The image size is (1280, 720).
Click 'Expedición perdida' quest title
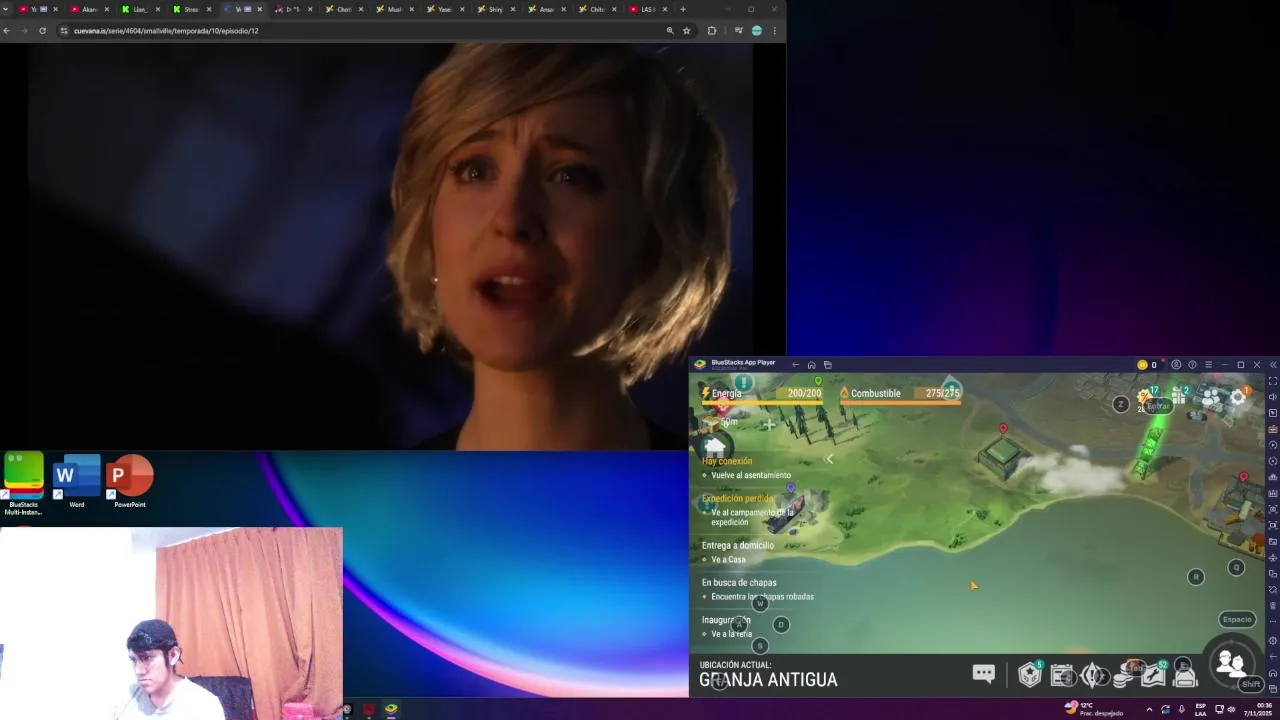pyautogui.click(x=738, y=498)
